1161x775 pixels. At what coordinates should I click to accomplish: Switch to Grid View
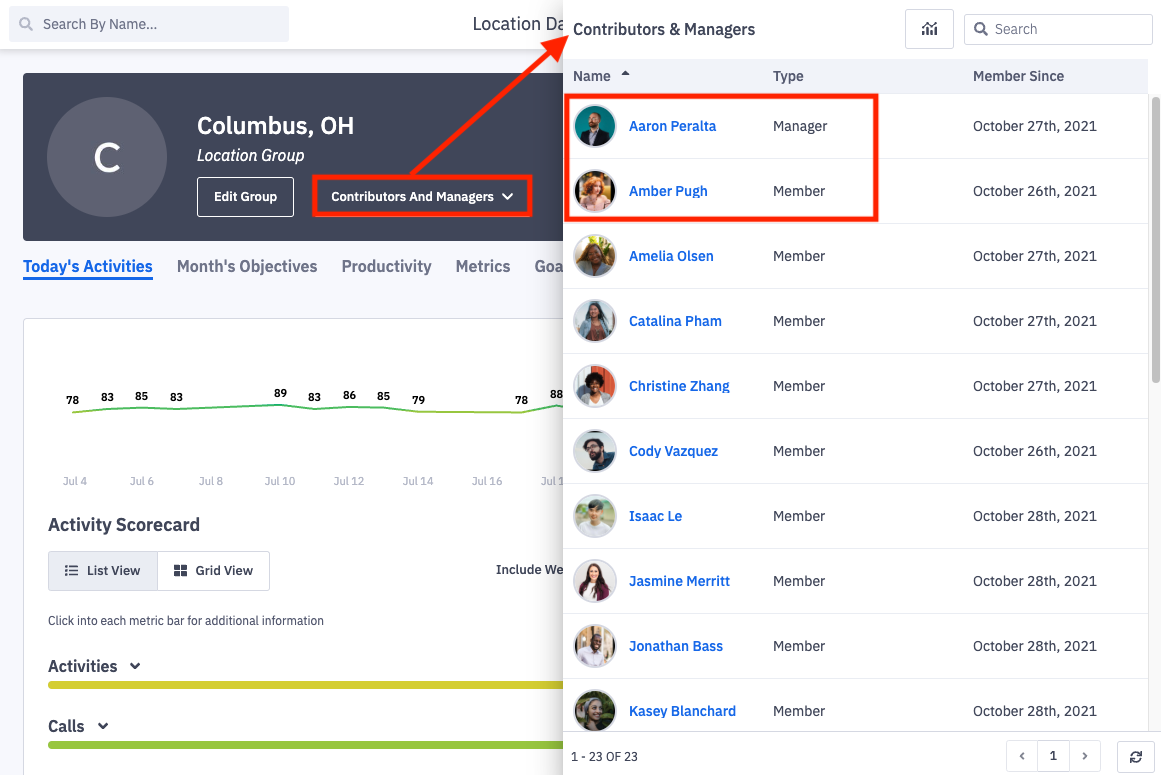[x=213, y=571]
